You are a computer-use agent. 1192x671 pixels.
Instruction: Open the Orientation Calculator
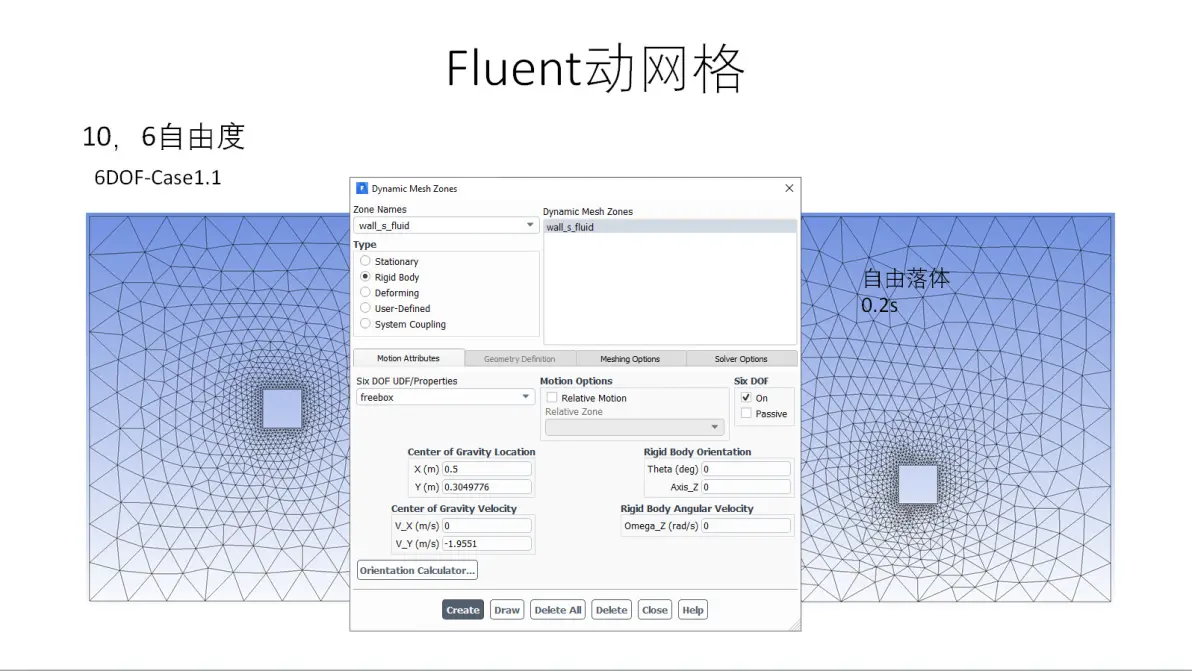coord(417,571)
